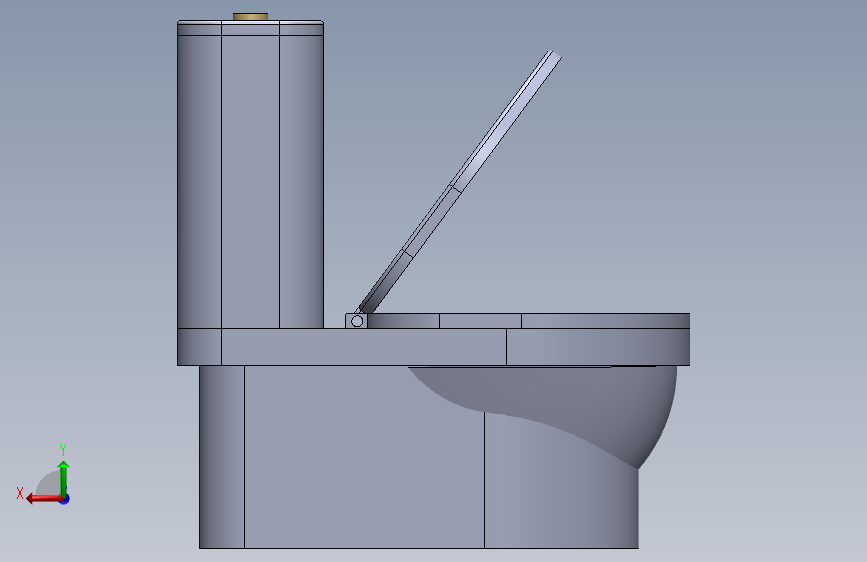Click the red X axis arrow of the triad

pyautogui.click(x=44, y=499)
